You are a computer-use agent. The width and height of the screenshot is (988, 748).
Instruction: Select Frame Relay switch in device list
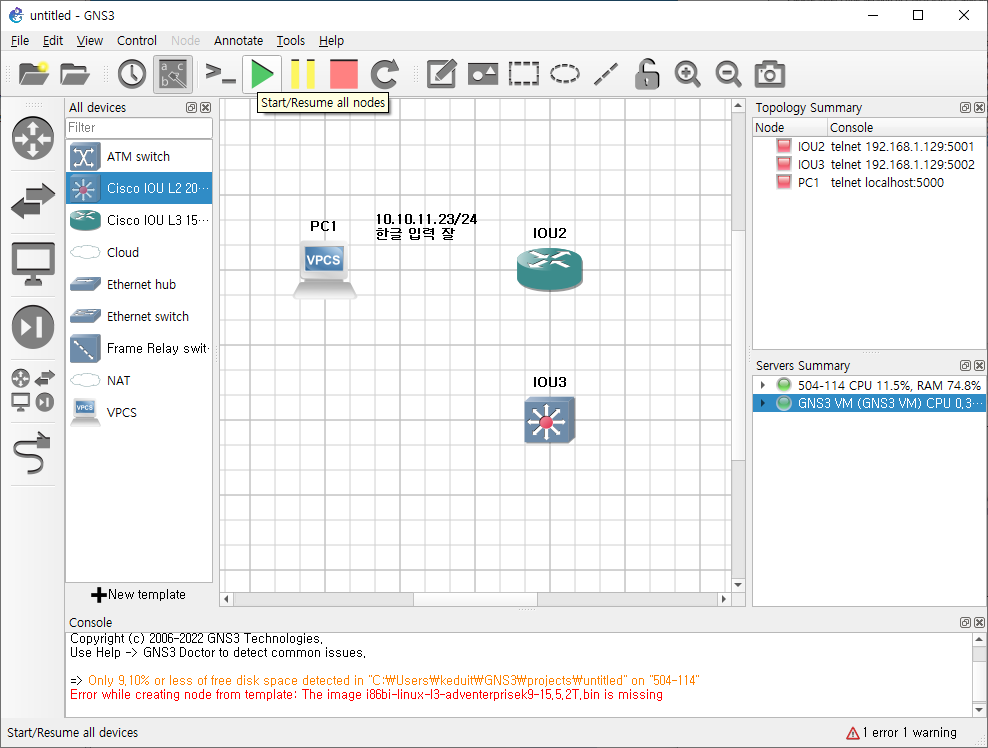point(139,348)
